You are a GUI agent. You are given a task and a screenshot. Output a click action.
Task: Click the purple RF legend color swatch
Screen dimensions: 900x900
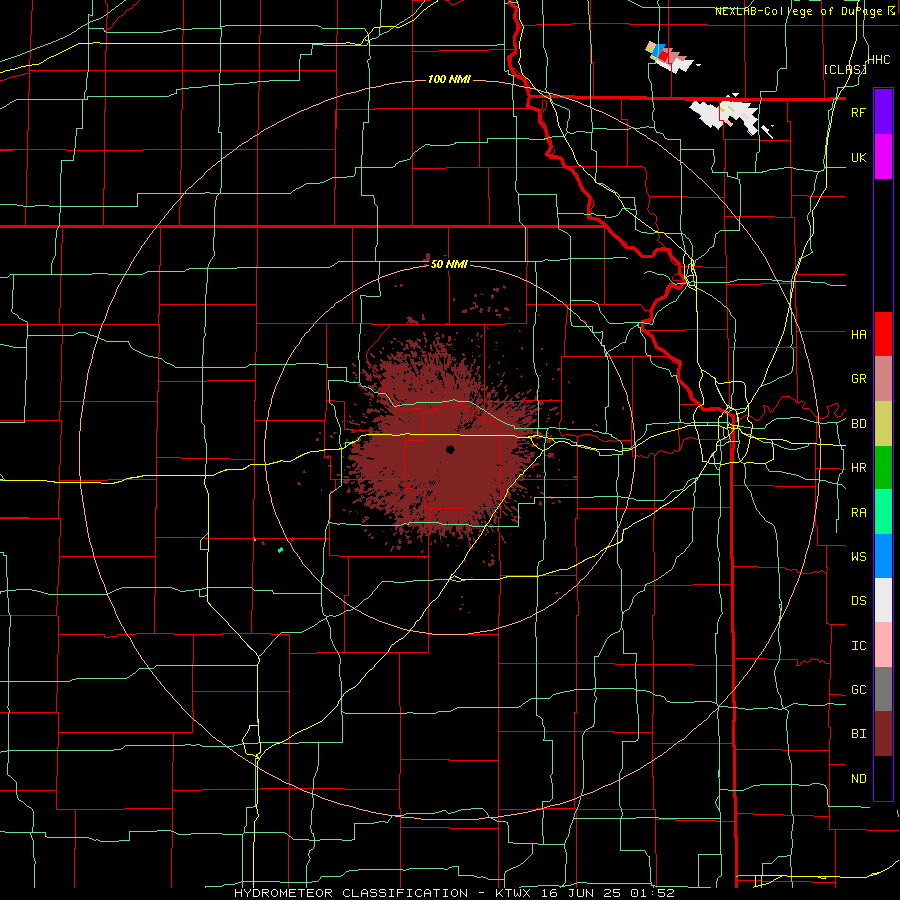(883, 112)
